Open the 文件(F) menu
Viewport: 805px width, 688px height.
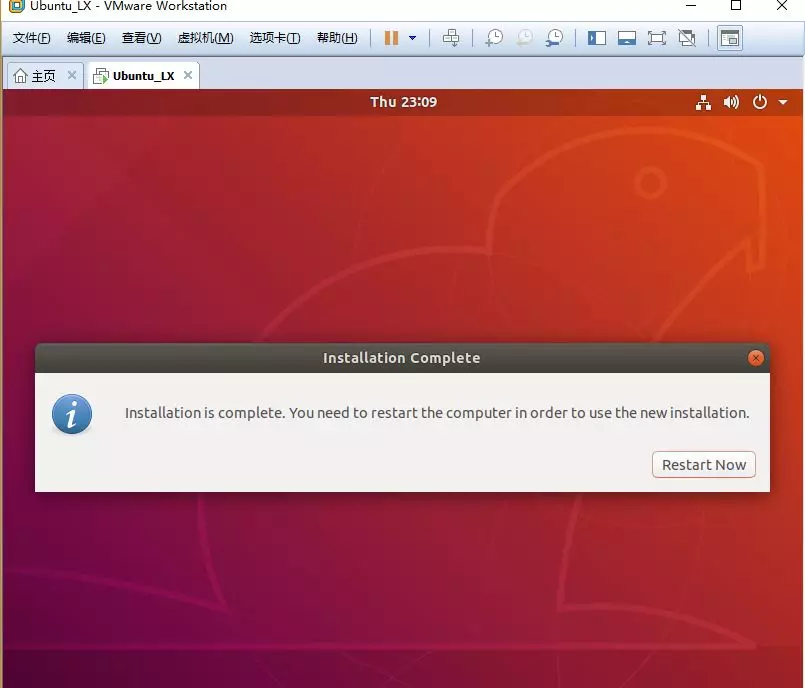pyautogui.click(x=31, y=38)
